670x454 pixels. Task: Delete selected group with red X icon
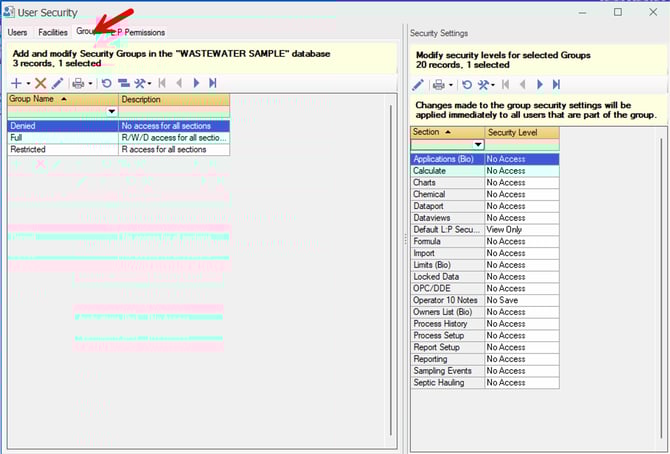pos(41,83)
